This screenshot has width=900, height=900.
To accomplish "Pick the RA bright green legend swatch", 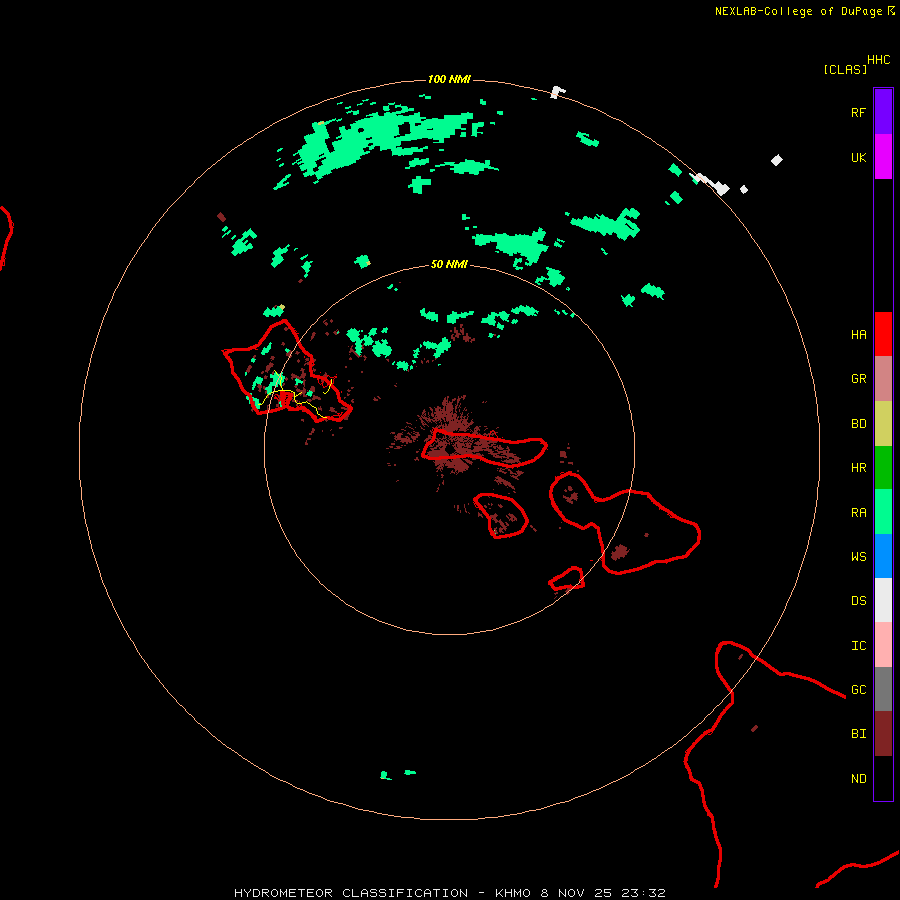I will point(883,512).
